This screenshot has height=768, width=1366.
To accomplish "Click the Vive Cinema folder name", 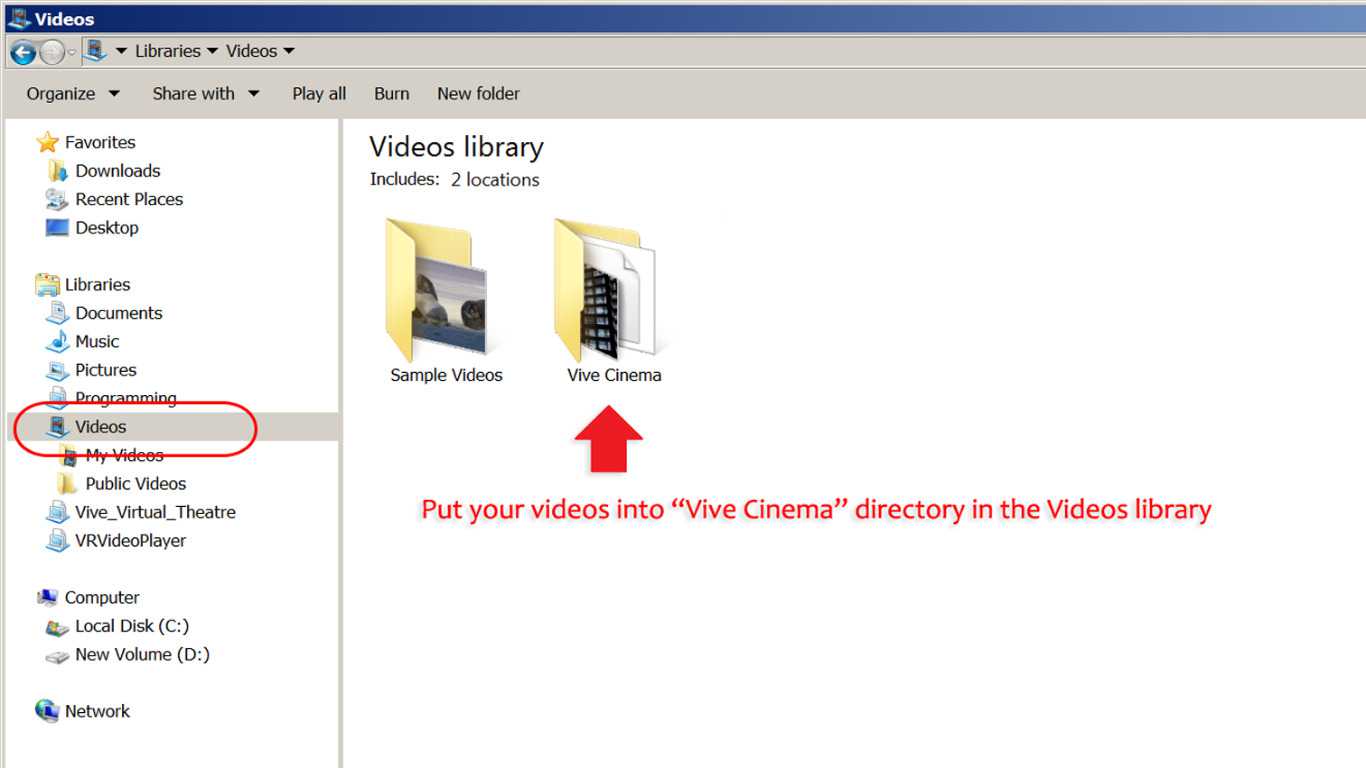I will click(x=614, y=376).
